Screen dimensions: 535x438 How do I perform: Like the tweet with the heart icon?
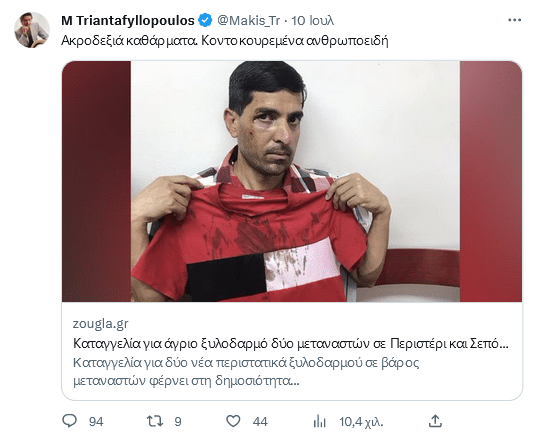(x=233, y=421)
